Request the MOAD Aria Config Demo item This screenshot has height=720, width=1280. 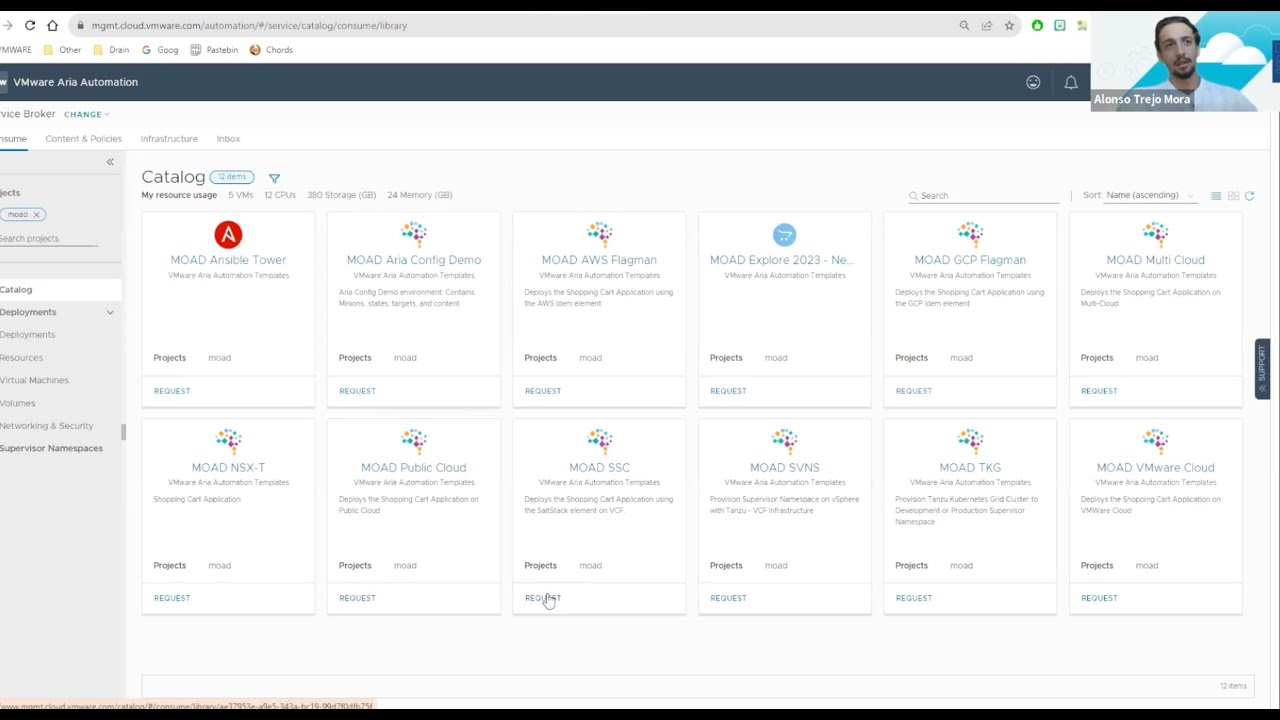tap(357, 391)
